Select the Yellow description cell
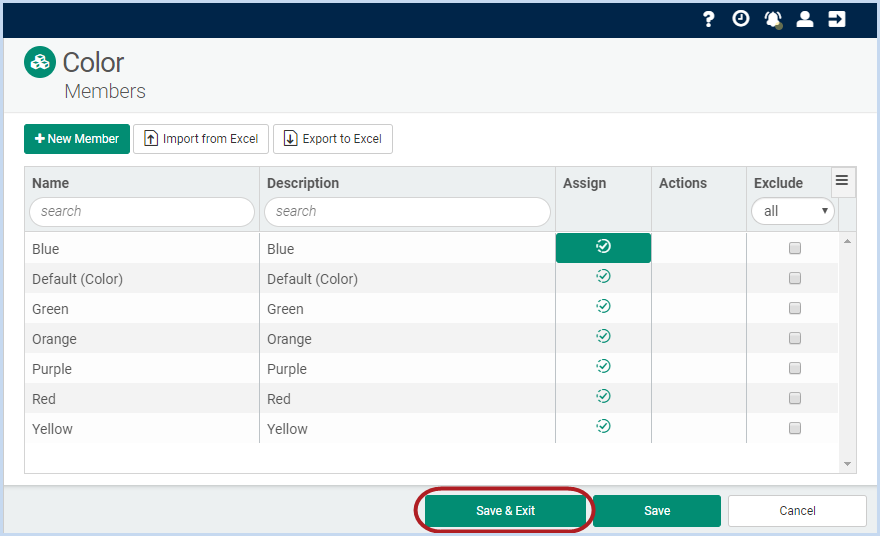This screenshot has height=536, width=880. click(x=407, y=428)
